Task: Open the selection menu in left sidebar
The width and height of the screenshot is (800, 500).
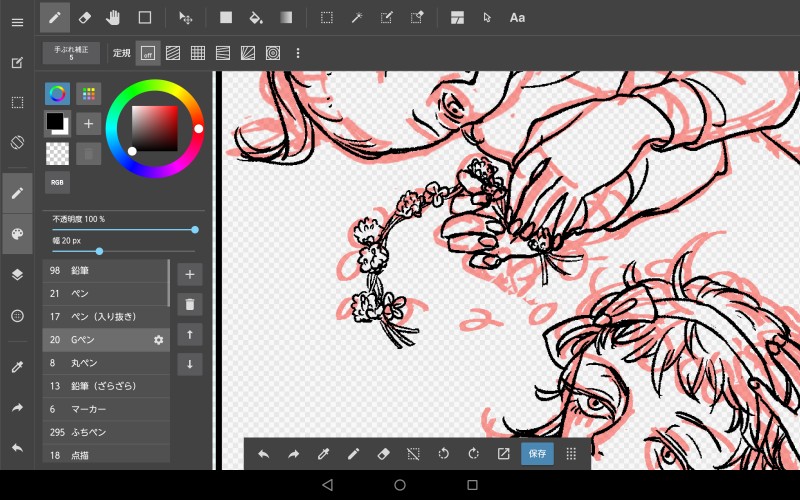Action: pos(17,103)
